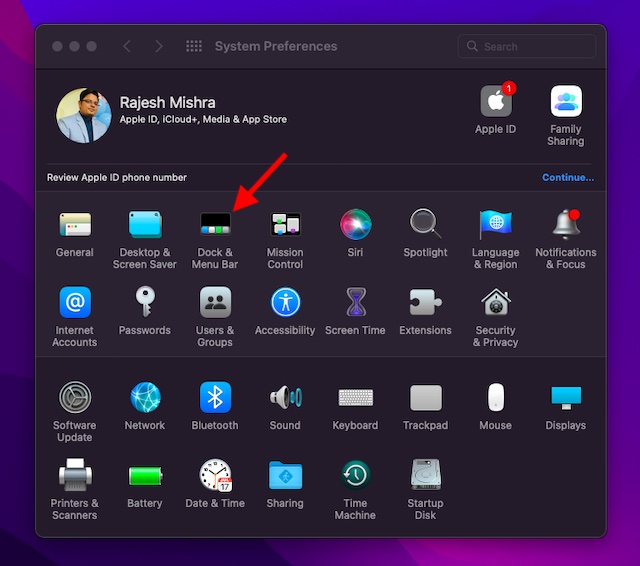
Task: Open Dock & Menu Bar preferences
Action: tap(215, 224)
